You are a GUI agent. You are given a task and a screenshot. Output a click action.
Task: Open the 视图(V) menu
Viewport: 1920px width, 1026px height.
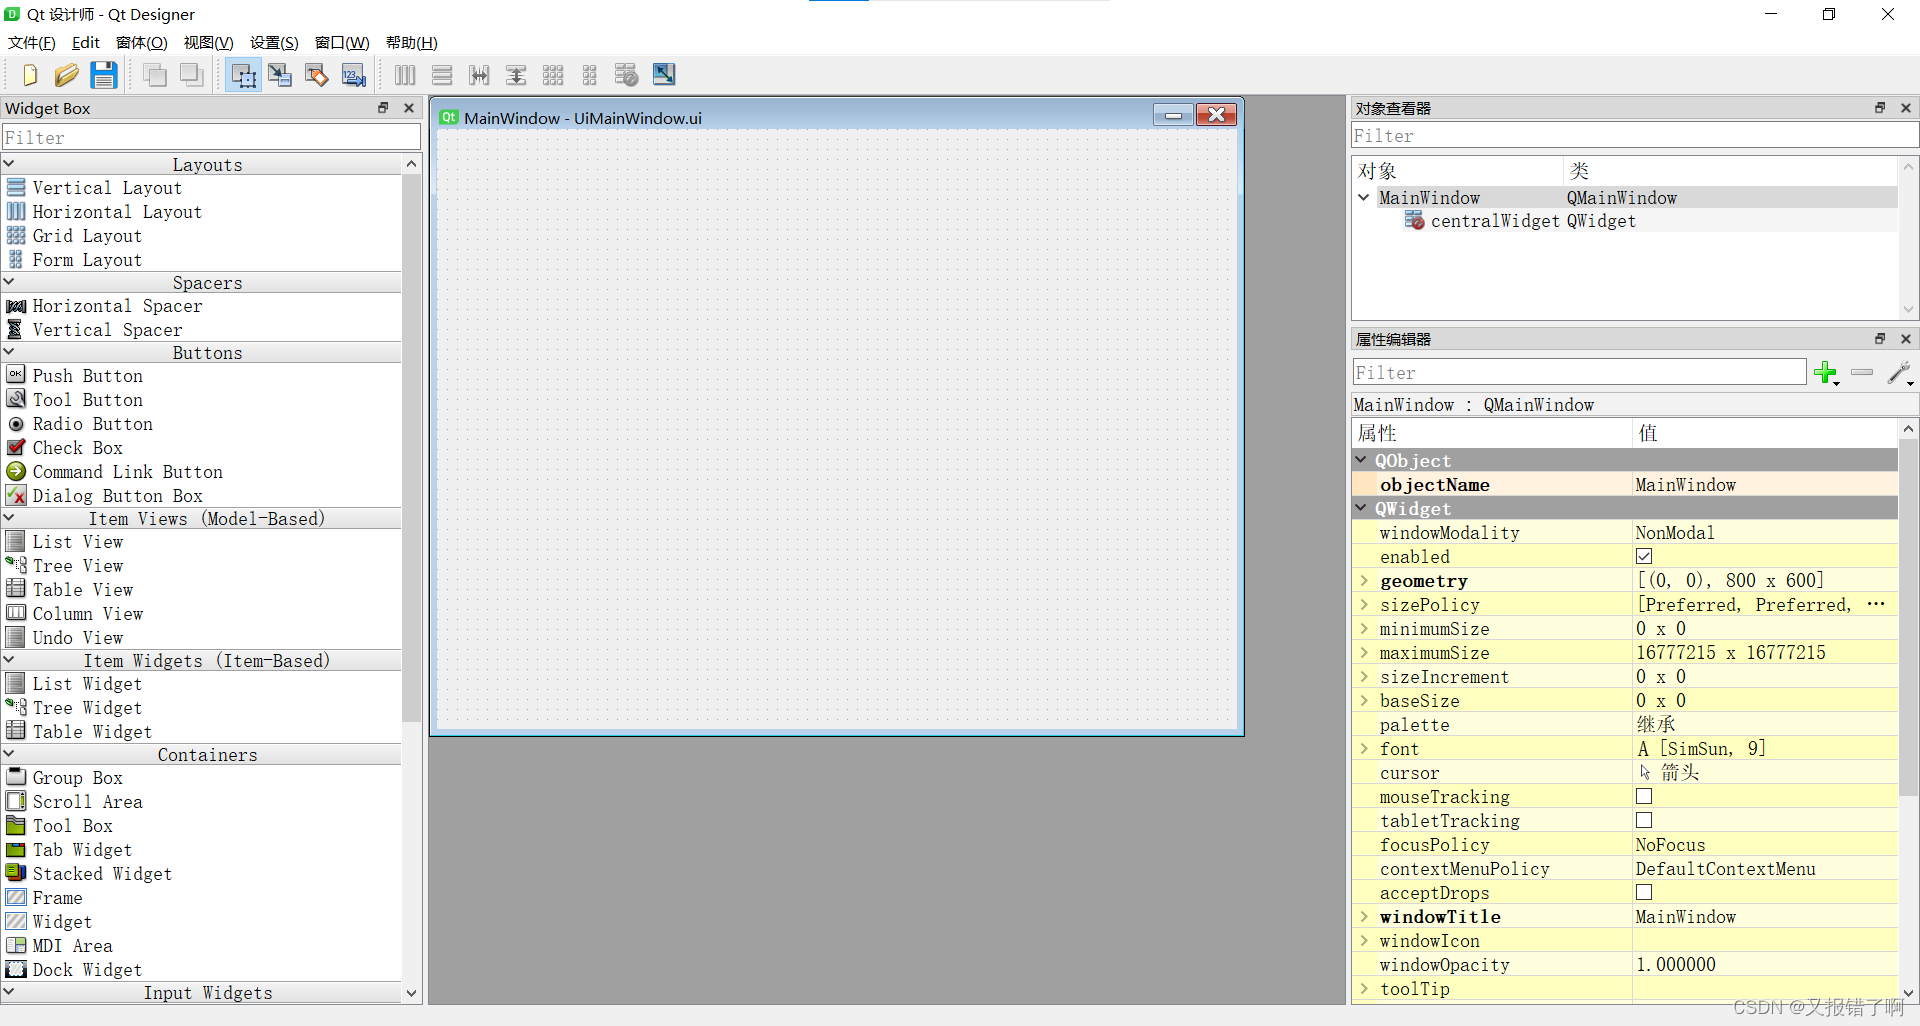click(x=208, y=43)
